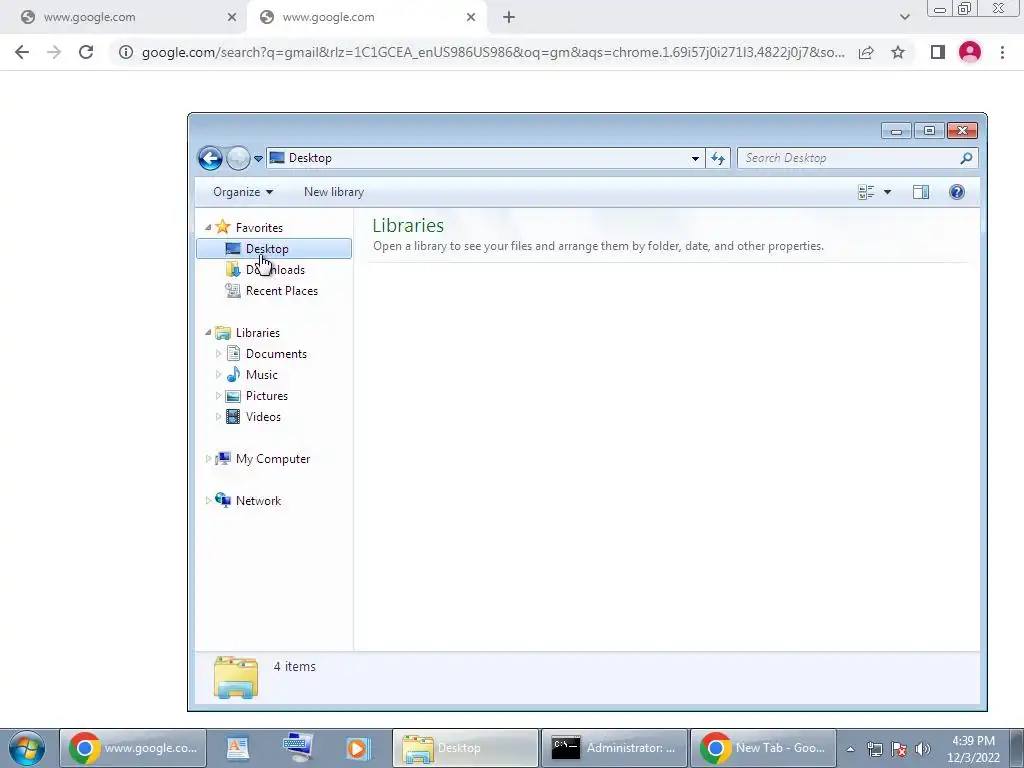Expand the Network node
1024x768 pixels.
coord(208,501)
